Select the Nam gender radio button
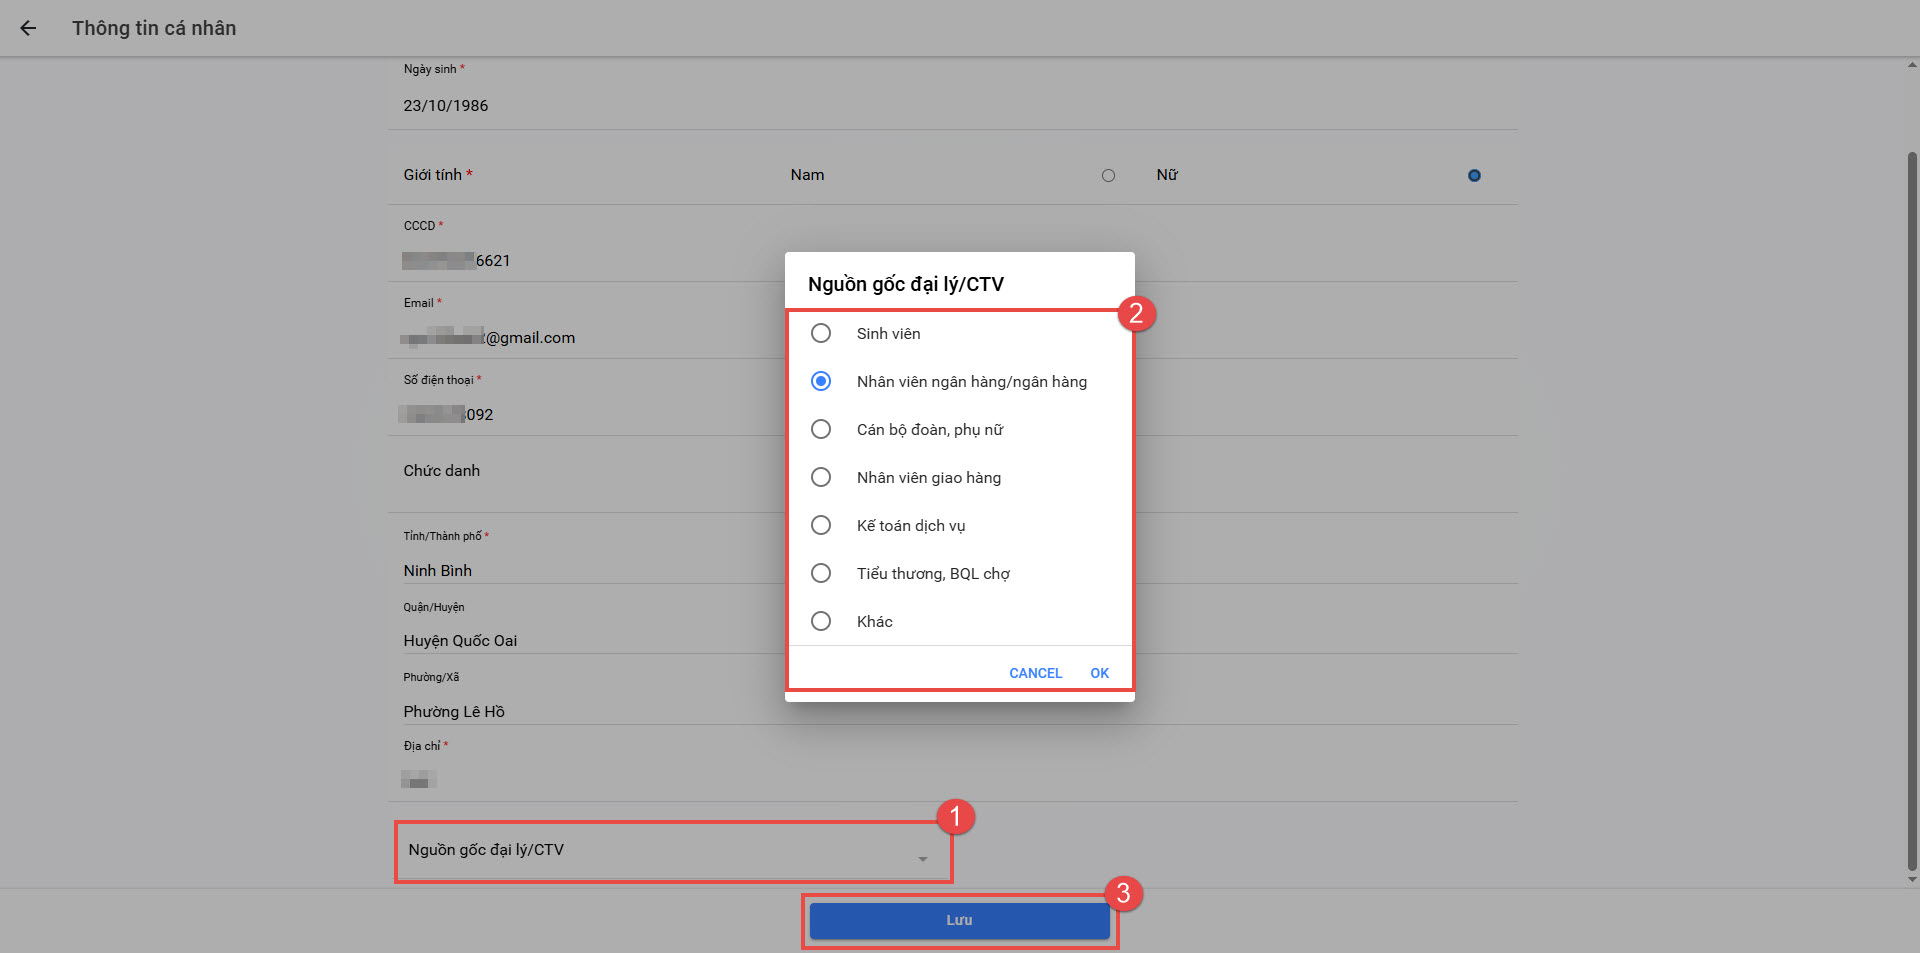The image size is (1920, 953). coord(1108,176)
